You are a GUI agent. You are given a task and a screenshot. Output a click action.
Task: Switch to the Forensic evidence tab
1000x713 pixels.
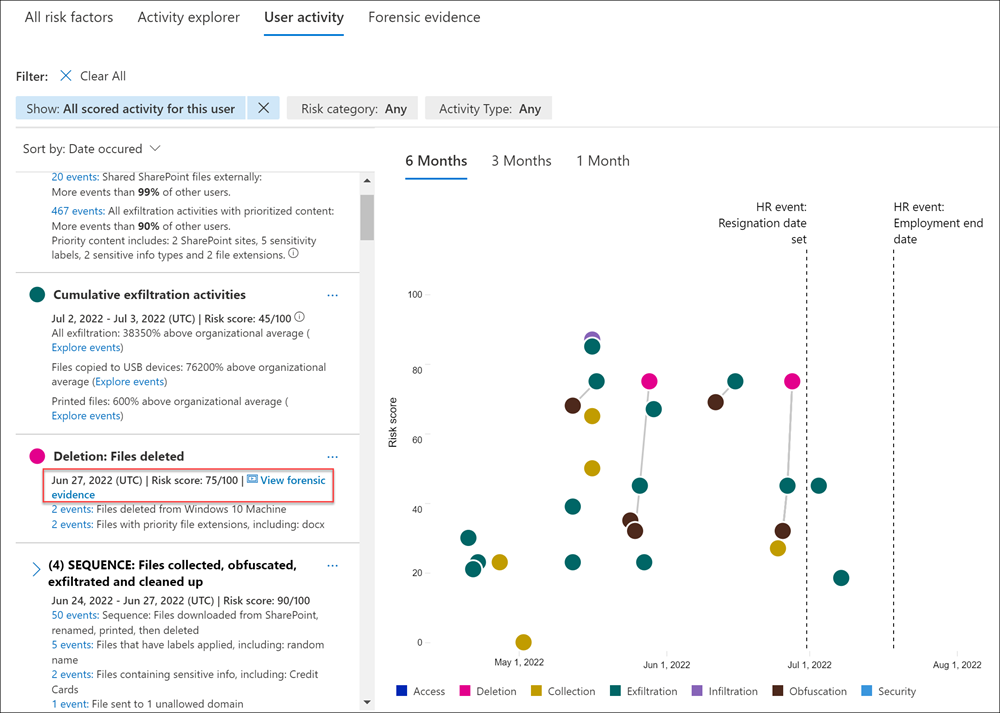424,17
